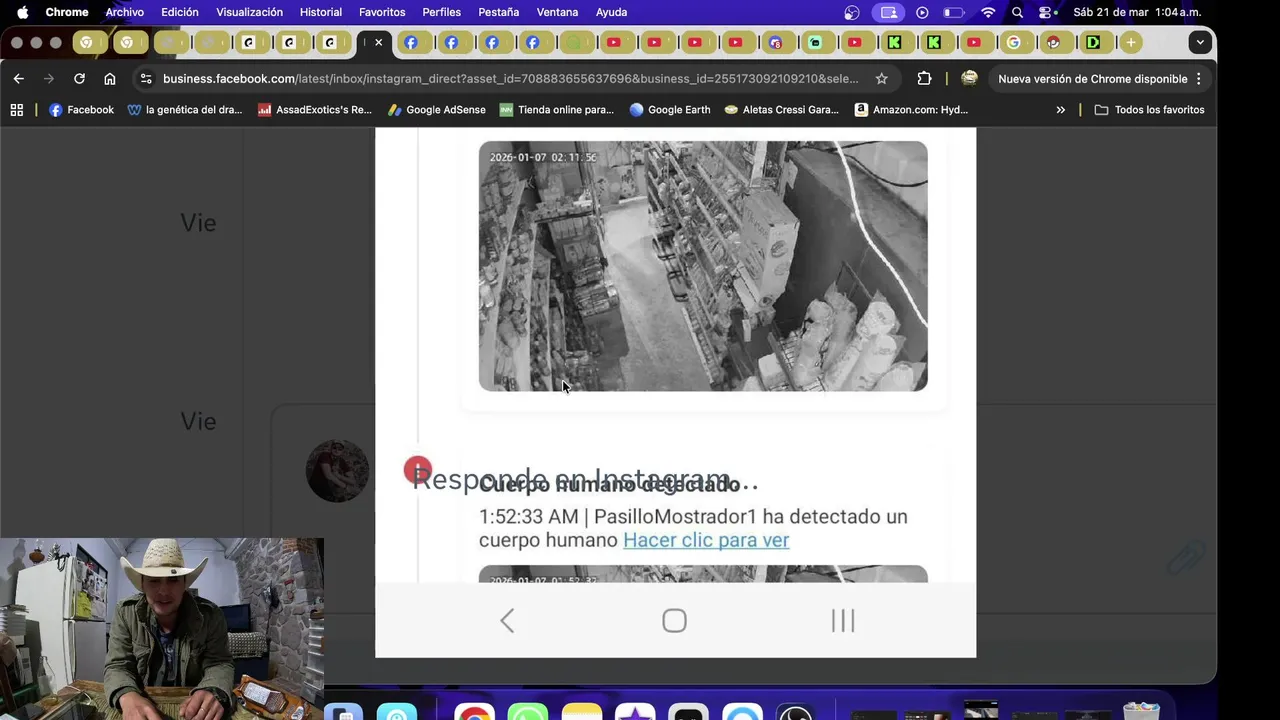Open the Favoritos menu
Viewport: 1280px width, 720px height.
point(382,12)
